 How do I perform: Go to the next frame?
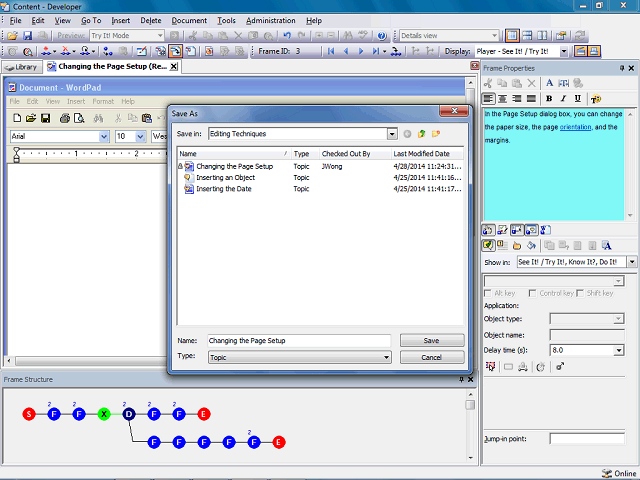361,51
